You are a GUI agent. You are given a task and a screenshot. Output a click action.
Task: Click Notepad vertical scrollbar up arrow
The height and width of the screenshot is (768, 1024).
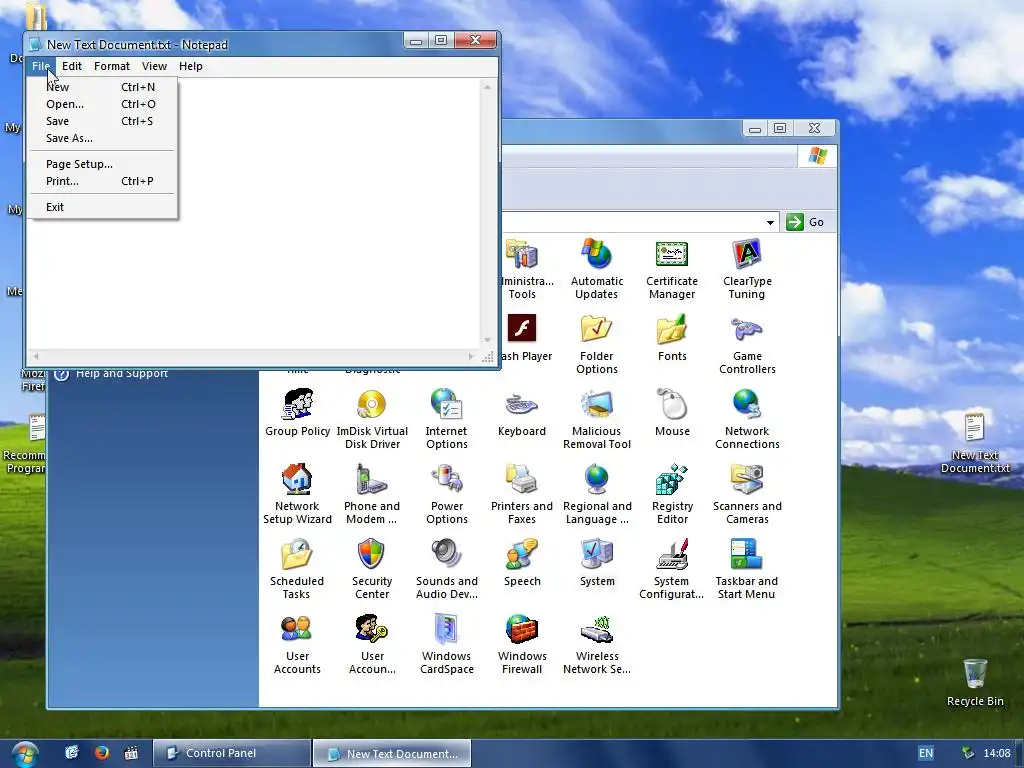click(487, 87)
